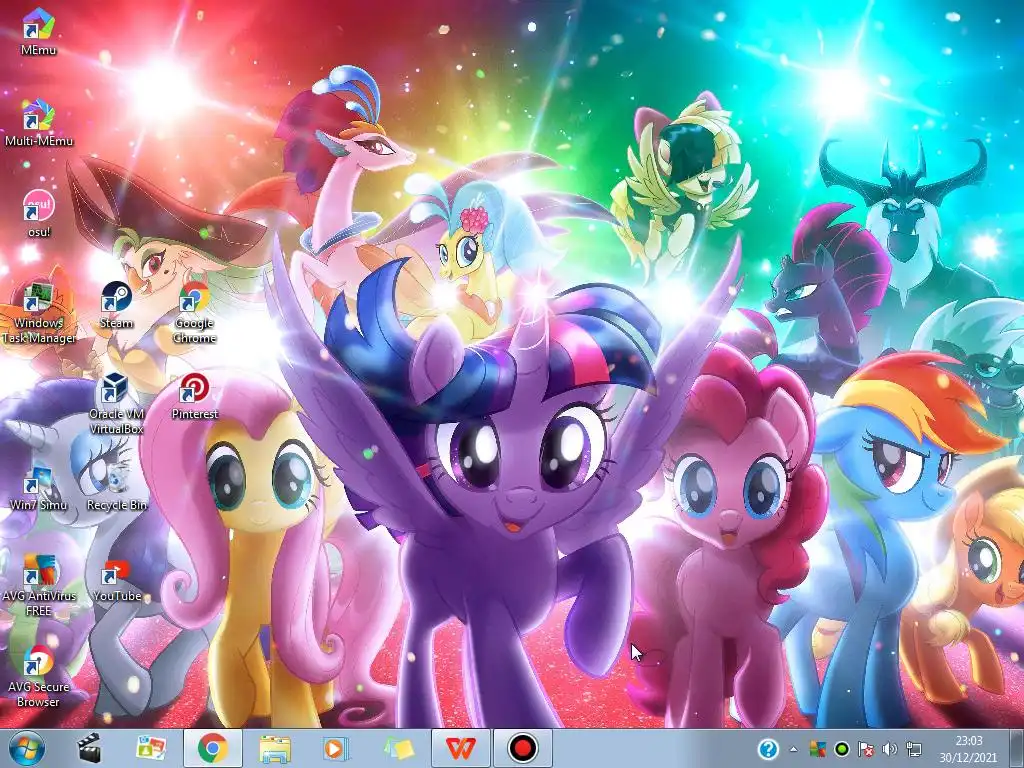Select AVG AntiVirus FREE desktop icon
The height and width of the screenshot is (768, 1024).
coord(38,585)
